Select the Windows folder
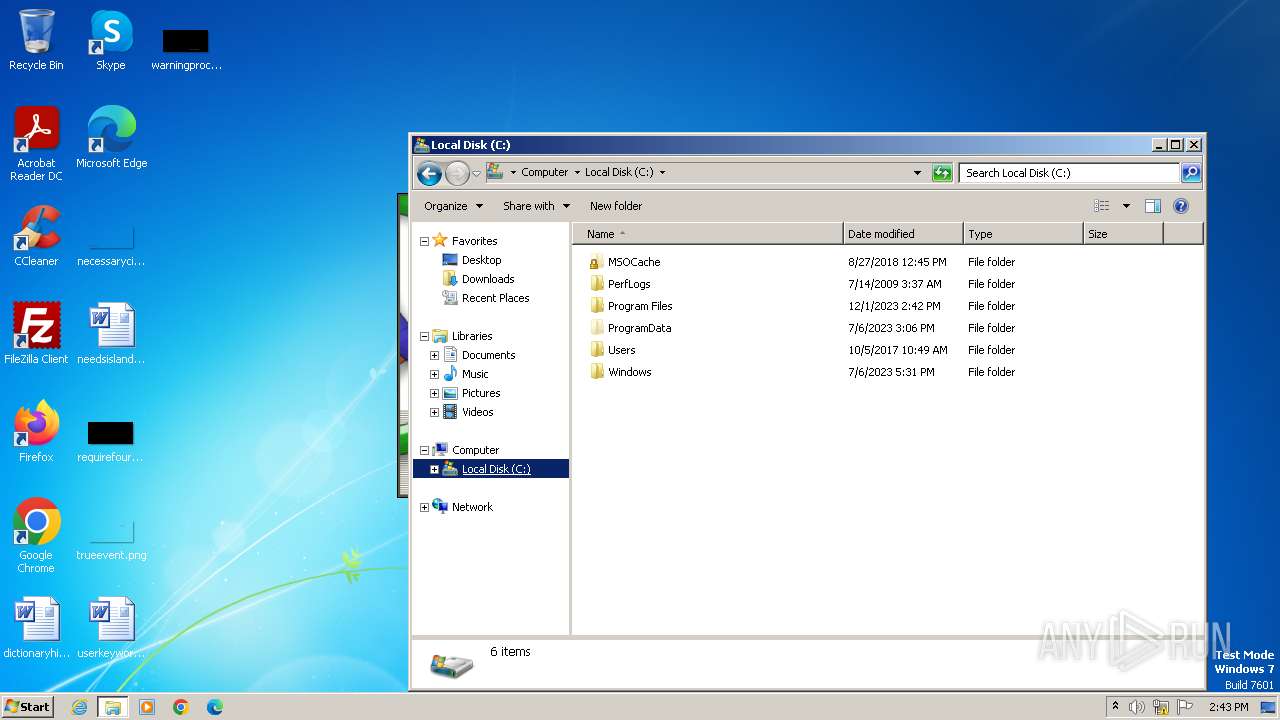Screen dimensions: 1280x720 tap(629, 372)
